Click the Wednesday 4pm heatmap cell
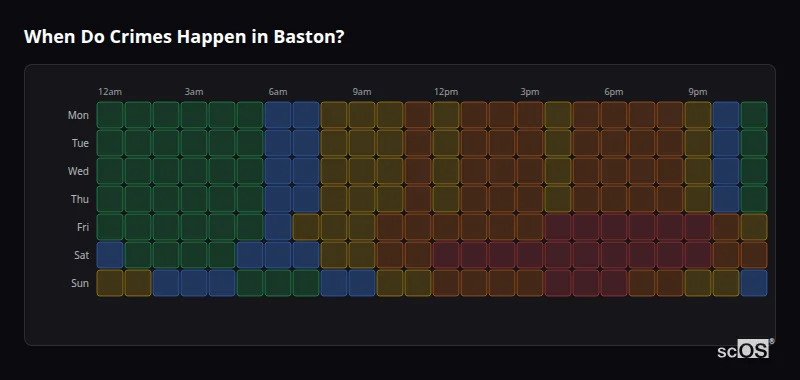 click(558, 171)
